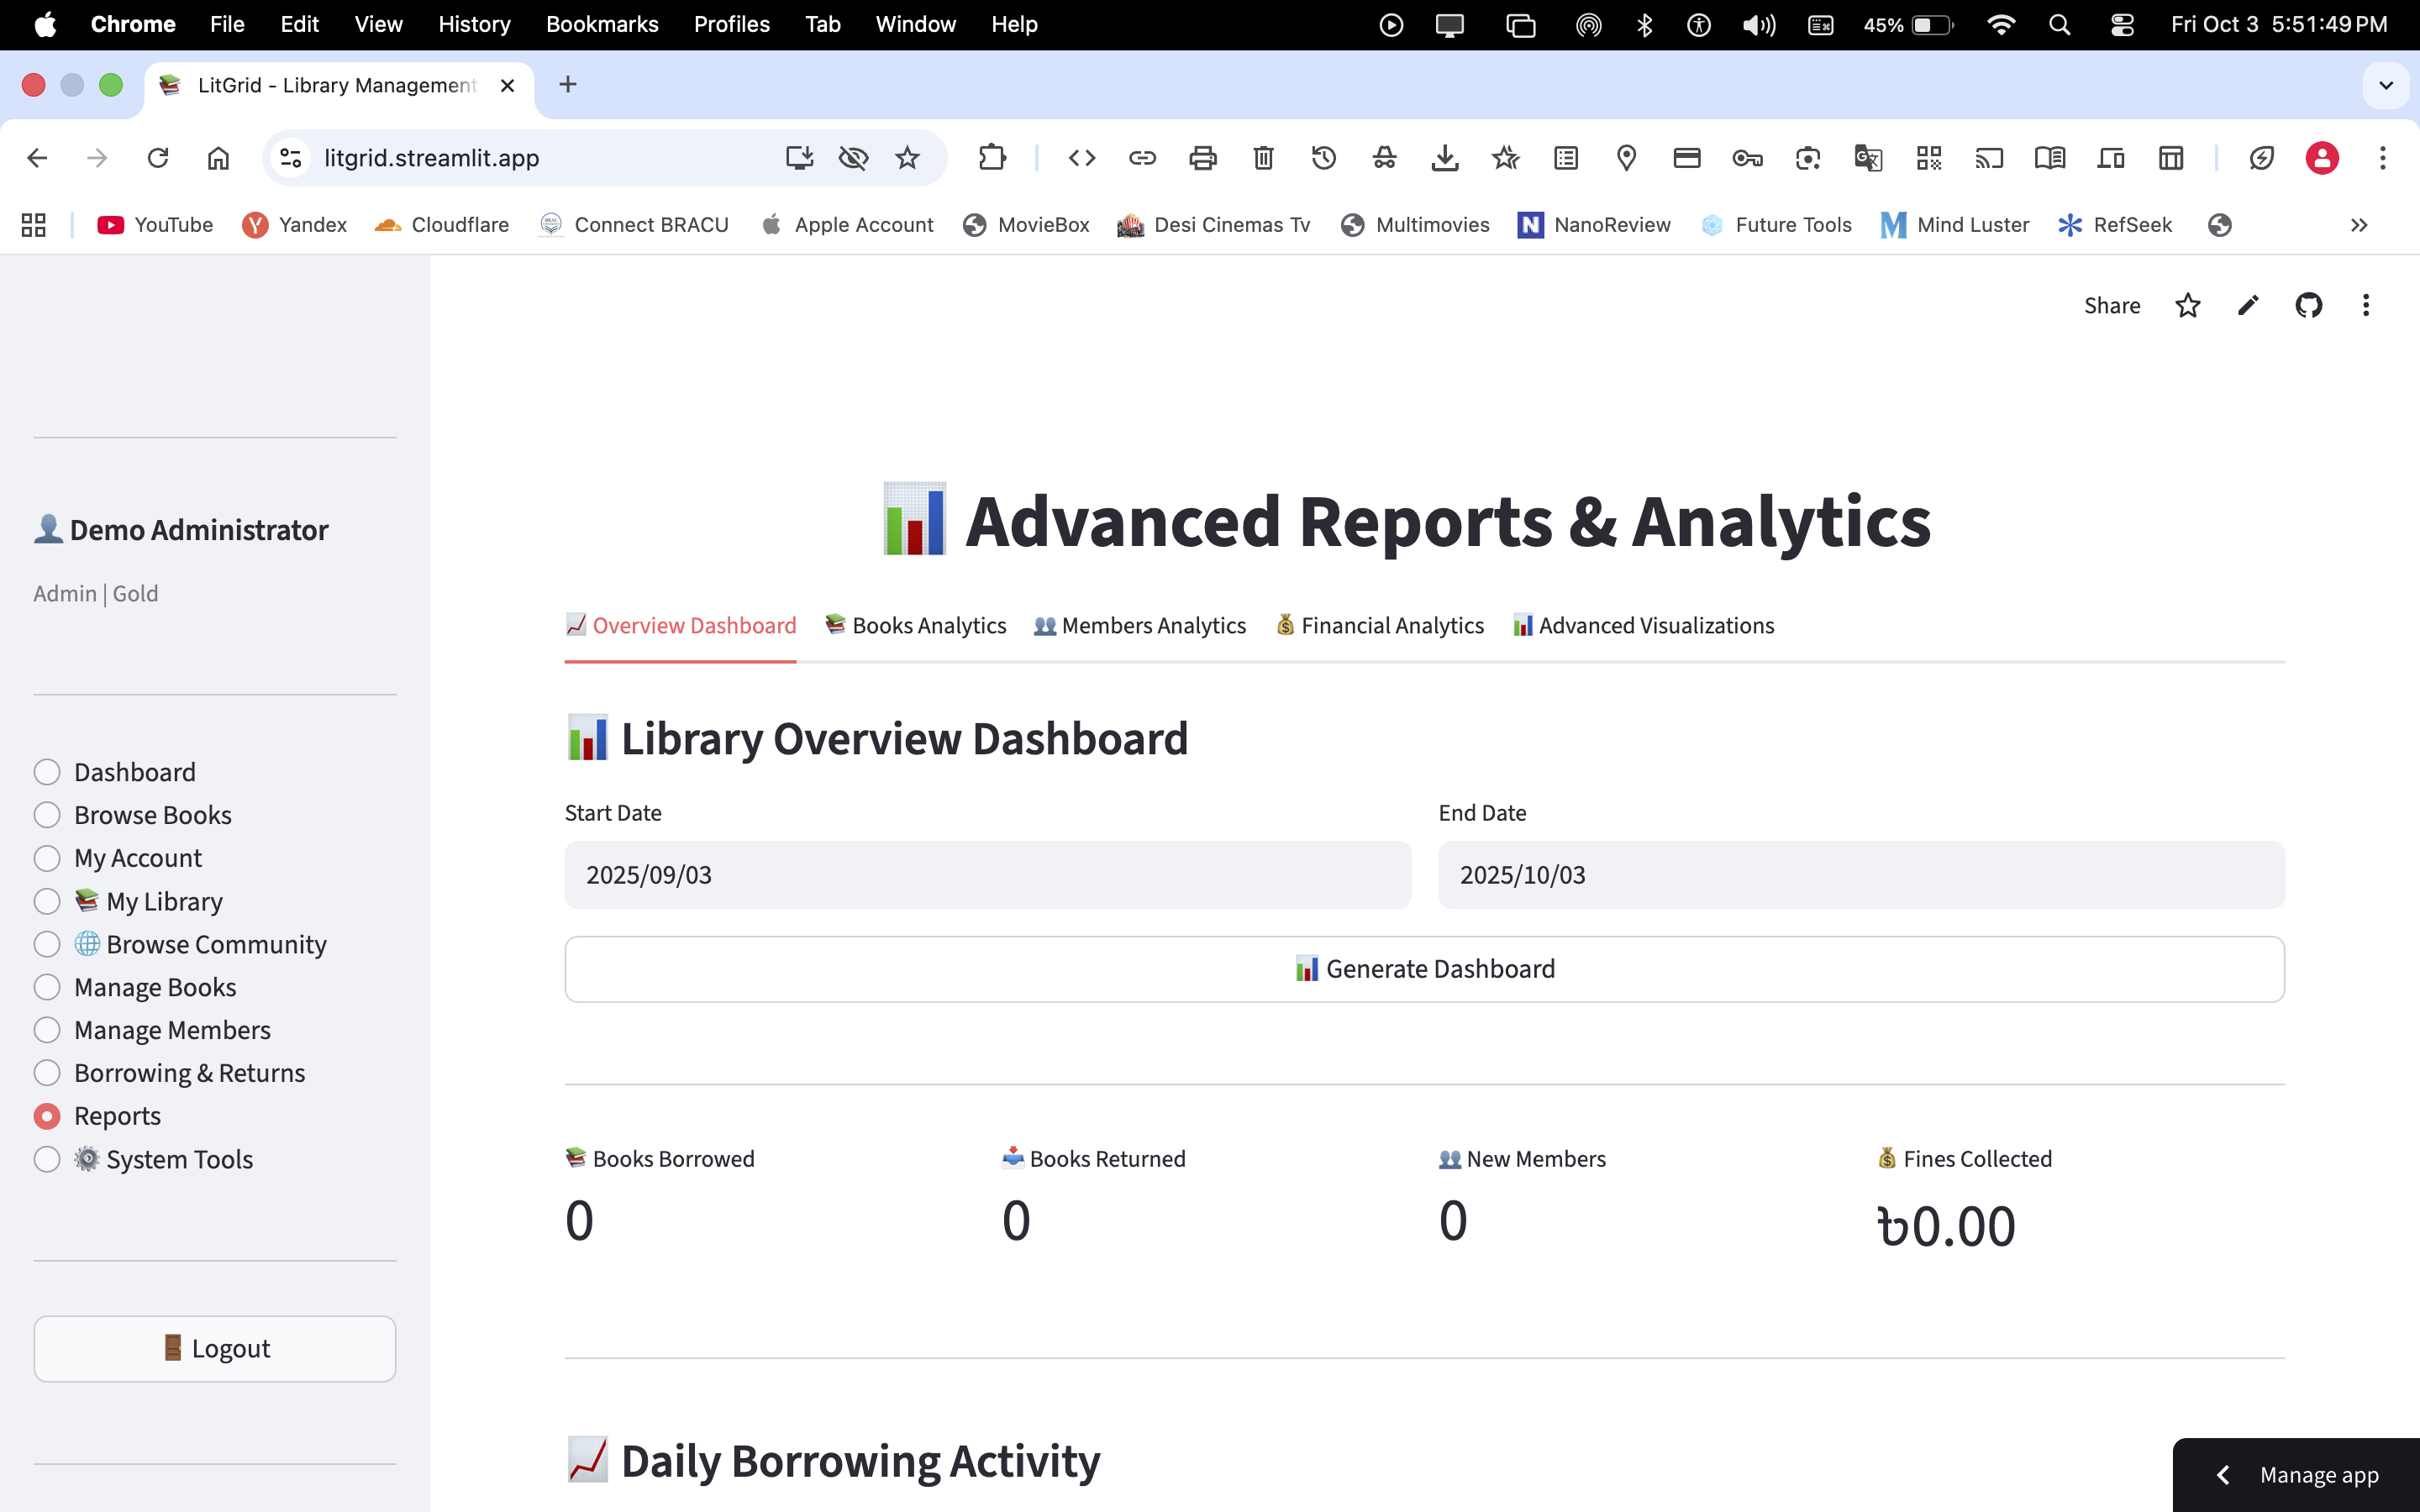The height and width of the screenshot is (1512, 2420).
Task: Open Streamlit three-dot app menu
Action: [x=2366, y=305]
